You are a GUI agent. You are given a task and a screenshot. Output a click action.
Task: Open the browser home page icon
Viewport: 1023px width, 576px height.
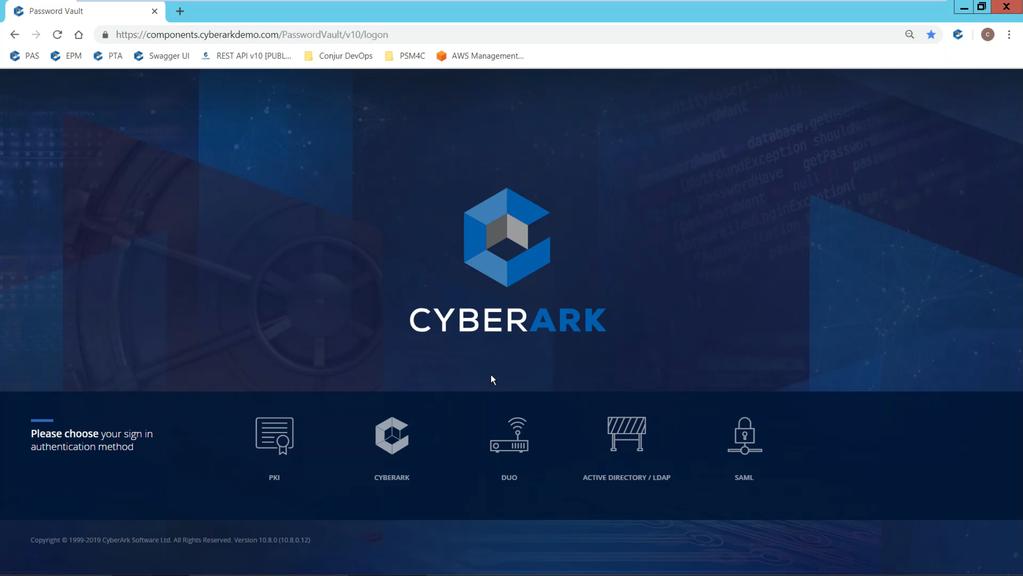78,35
